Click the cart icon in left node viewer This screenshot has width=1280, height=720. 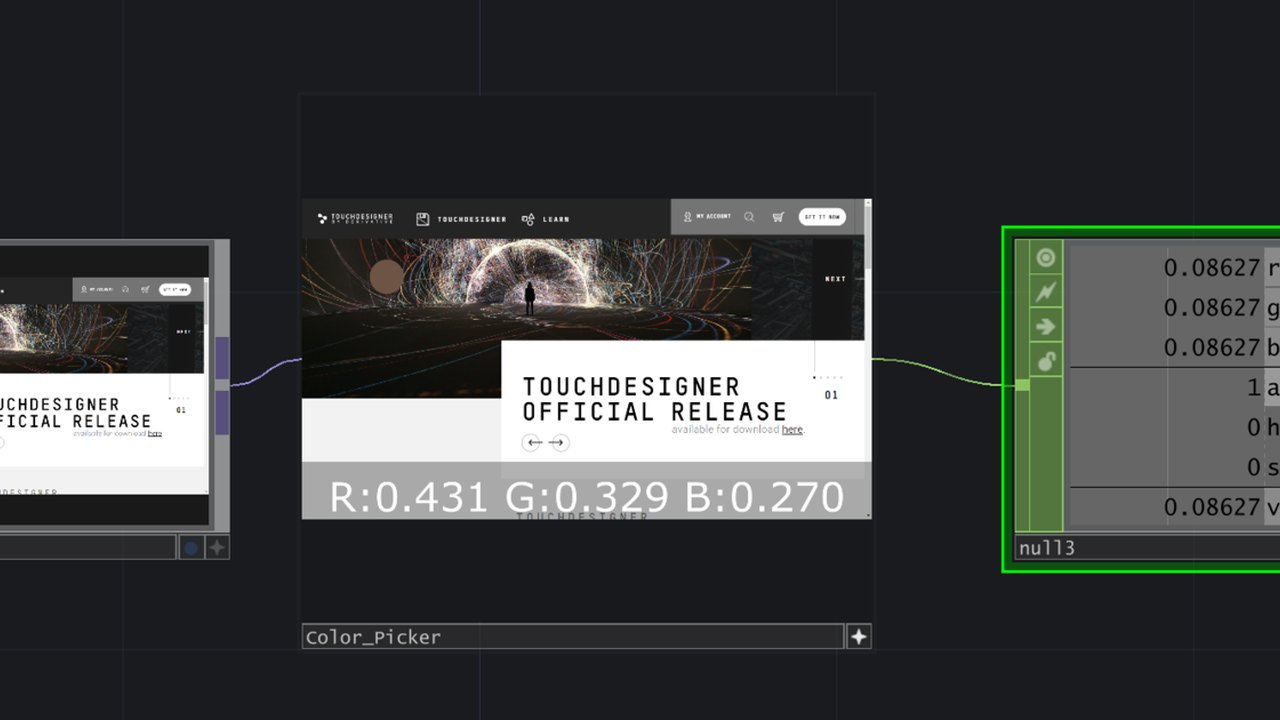(145, 290)
